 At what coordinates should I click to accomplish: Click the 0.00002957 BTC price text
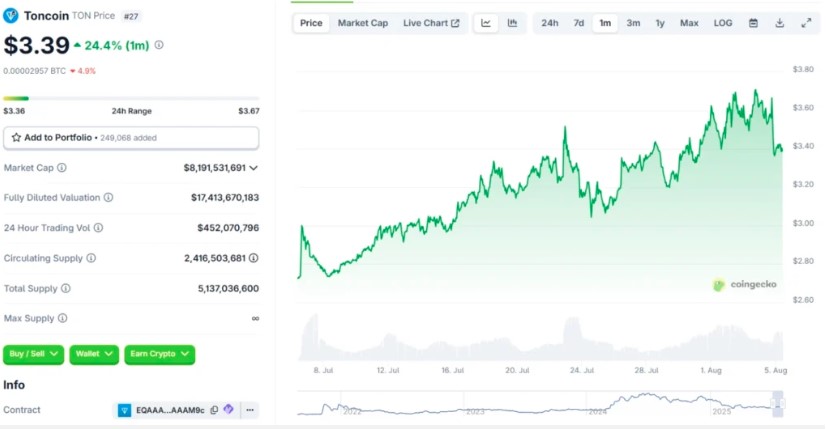point(35,71)
